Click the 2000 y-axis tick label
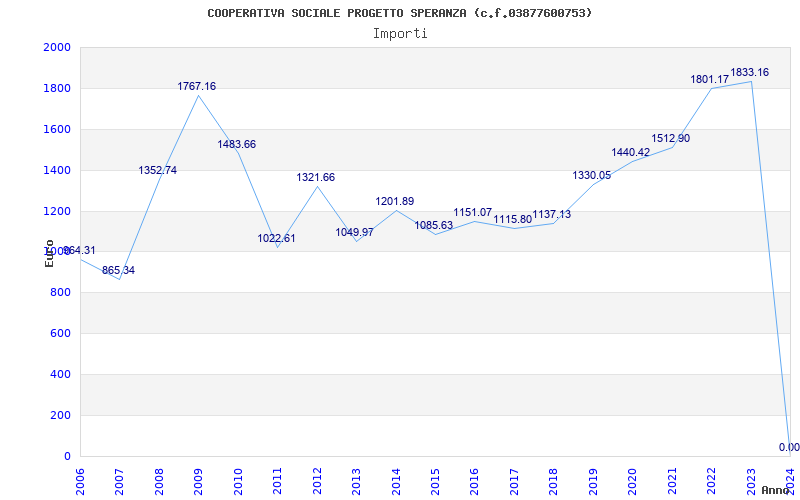Viewport: 800px width, 500px height. [57, 47]
